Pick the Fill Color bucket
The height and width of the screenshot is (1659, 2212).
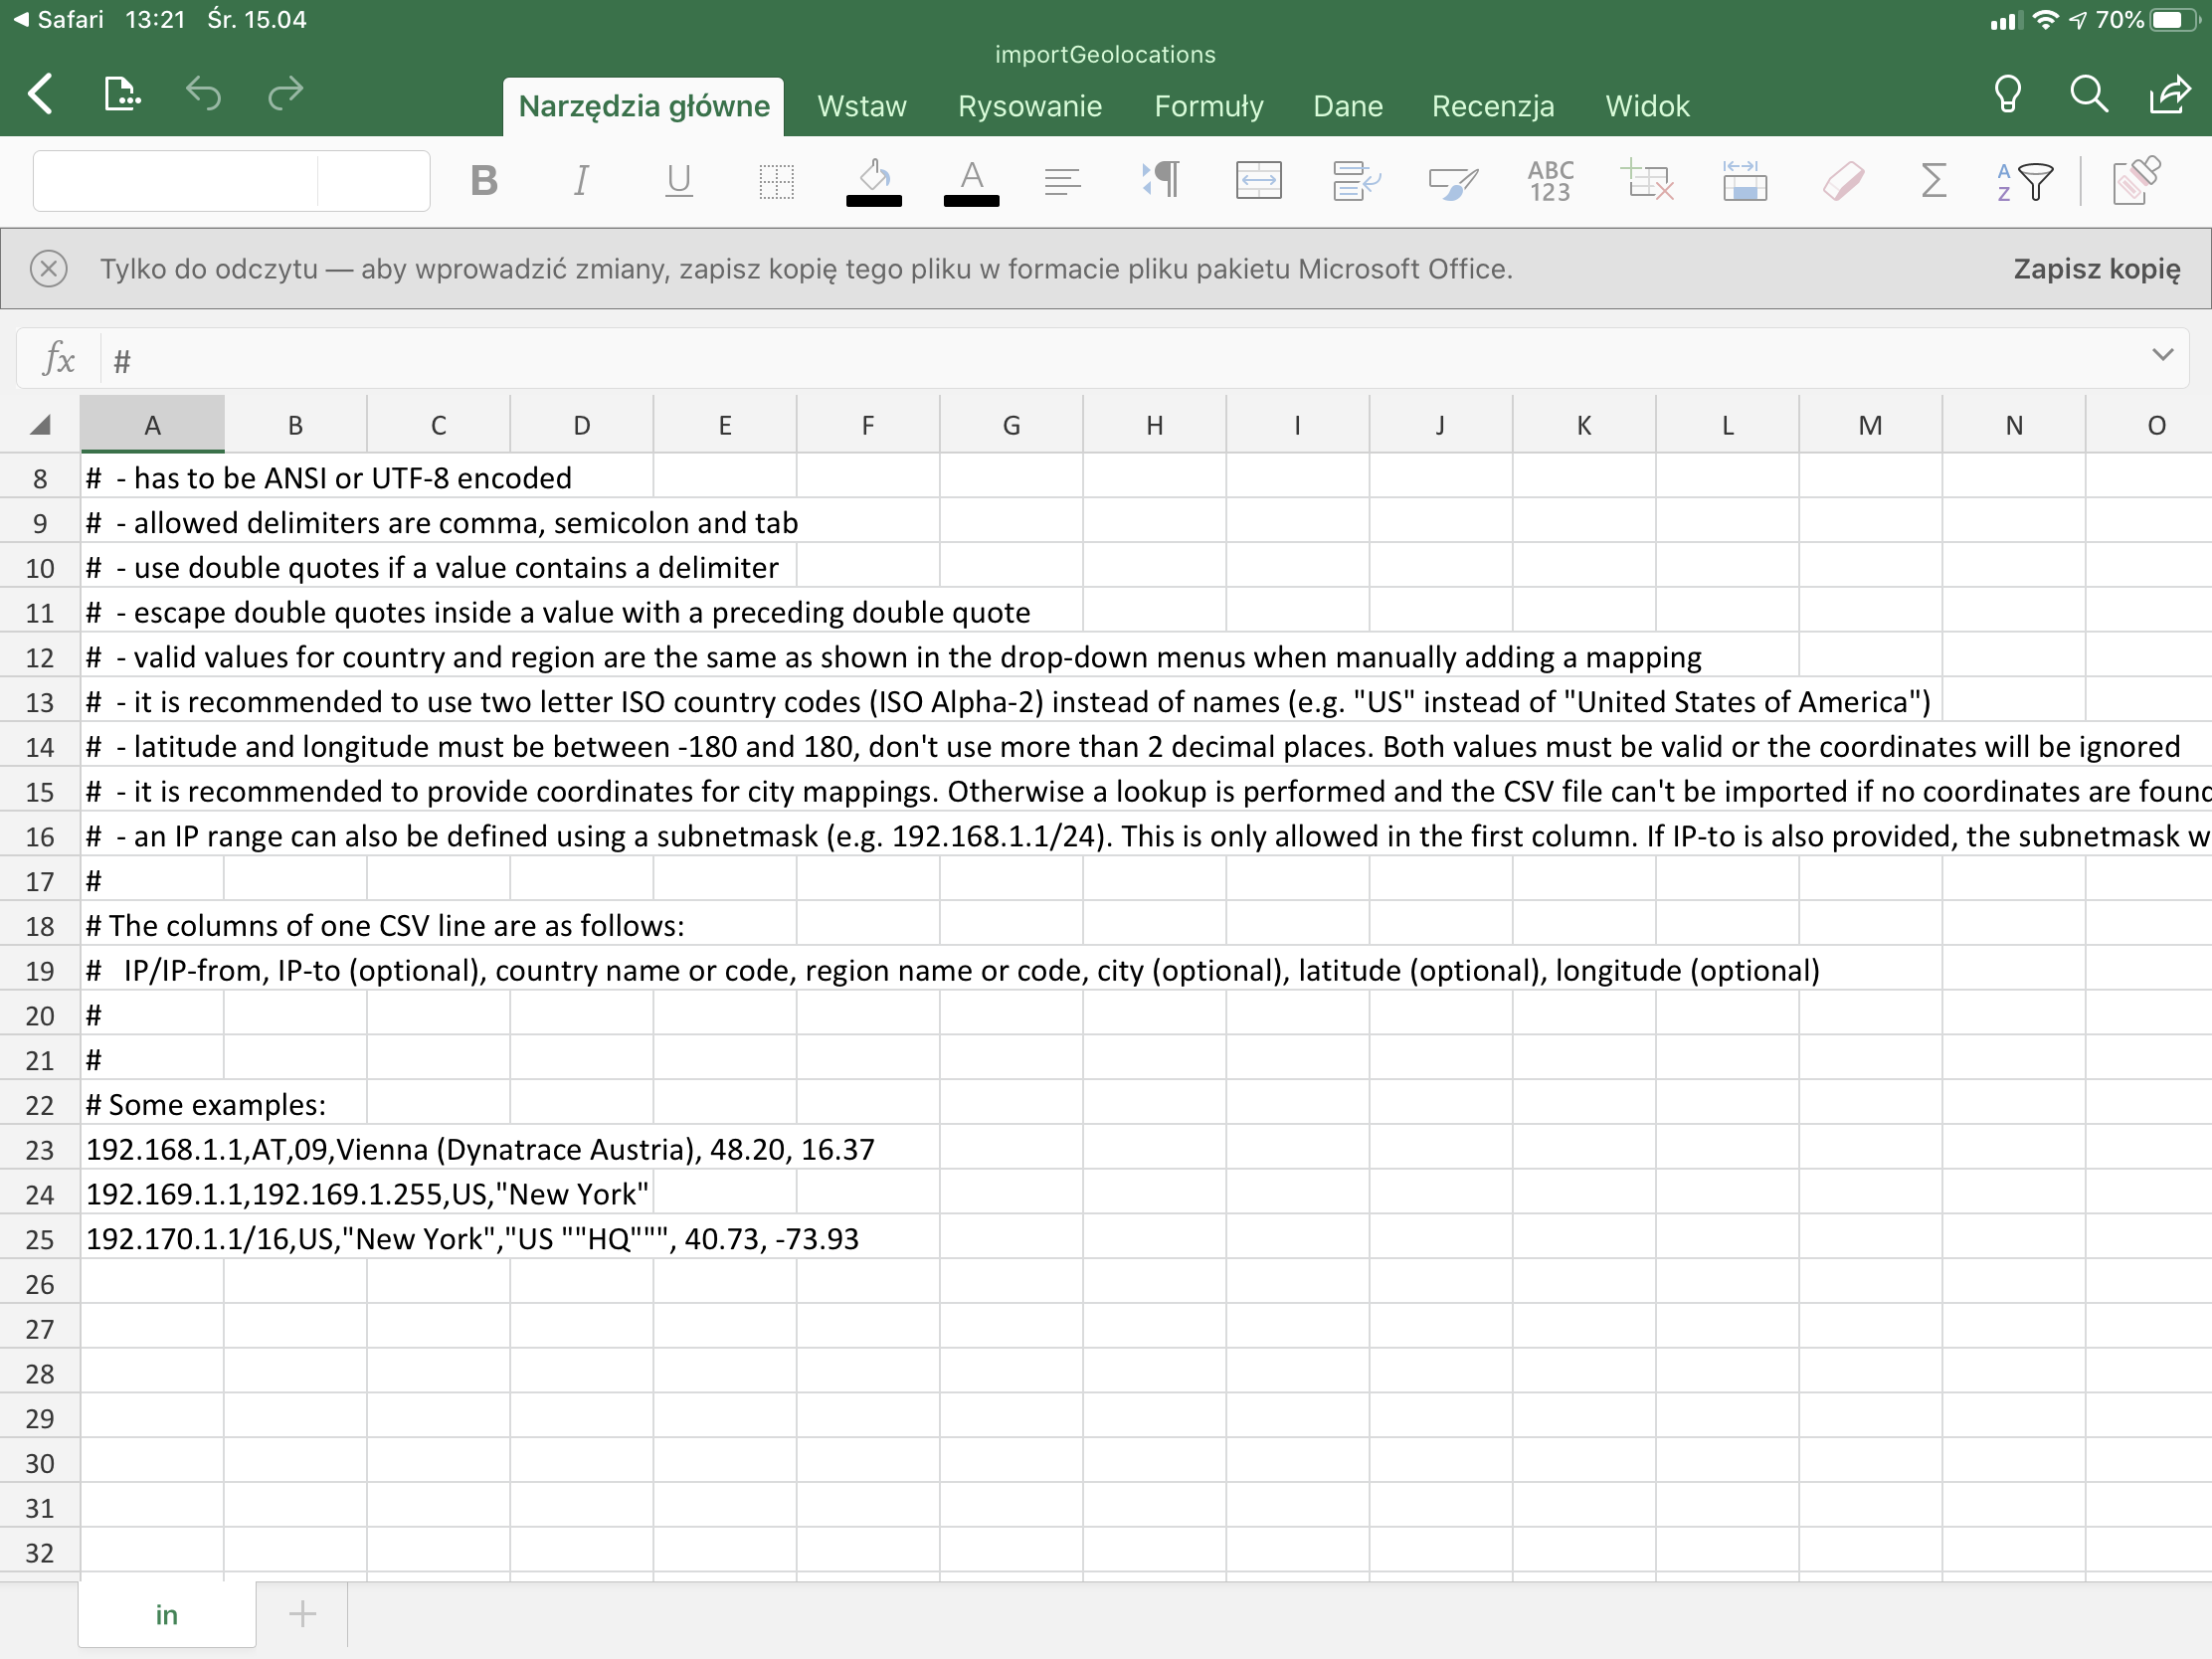pos(874,181)
